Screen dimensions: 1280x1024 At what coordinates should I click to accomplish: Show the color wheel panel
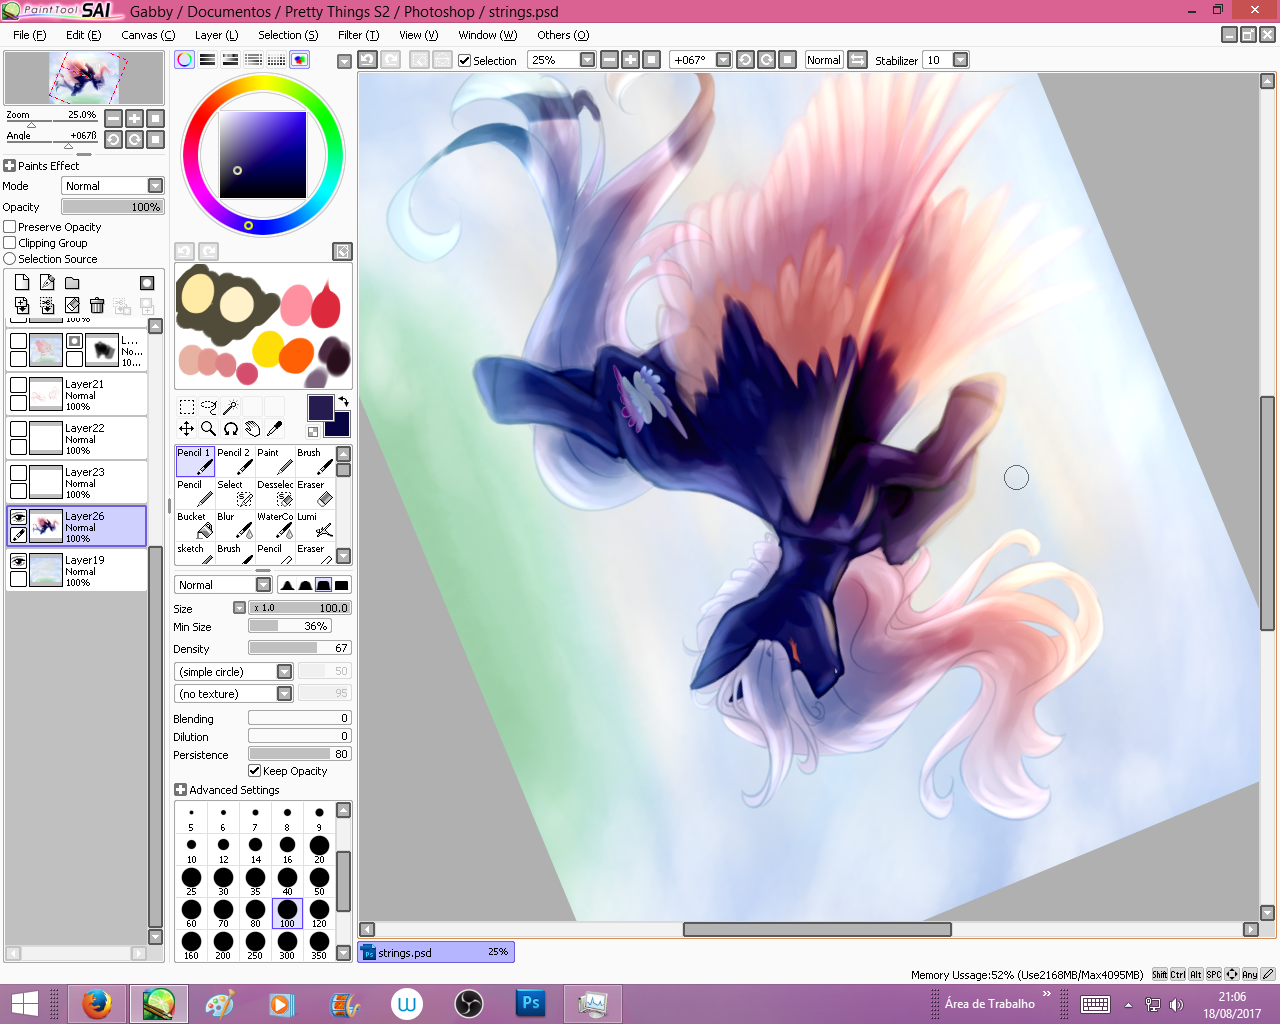point(185,60)
